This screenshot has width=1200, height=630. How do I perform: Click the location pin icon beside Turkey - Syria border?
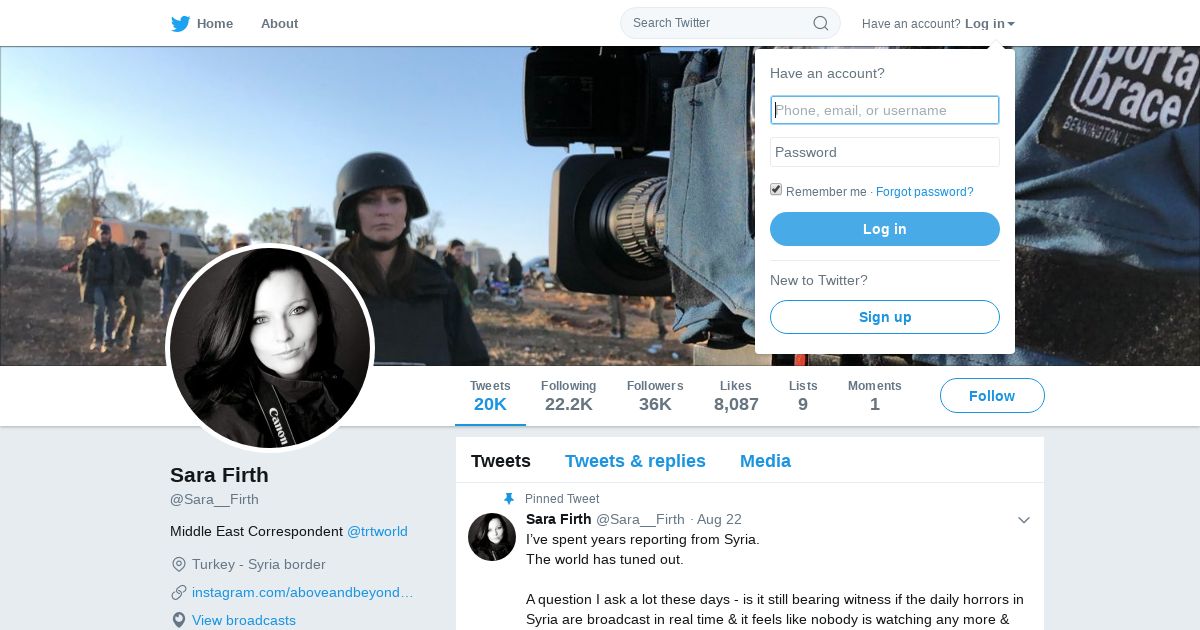[179, 564]
